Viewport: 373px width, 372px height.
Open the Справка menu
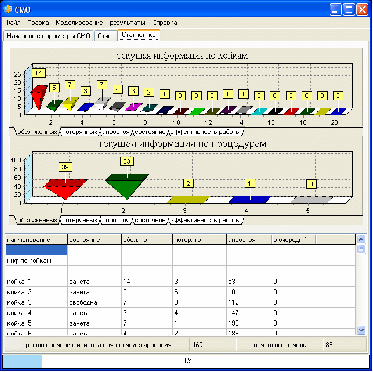coord(165,23)
